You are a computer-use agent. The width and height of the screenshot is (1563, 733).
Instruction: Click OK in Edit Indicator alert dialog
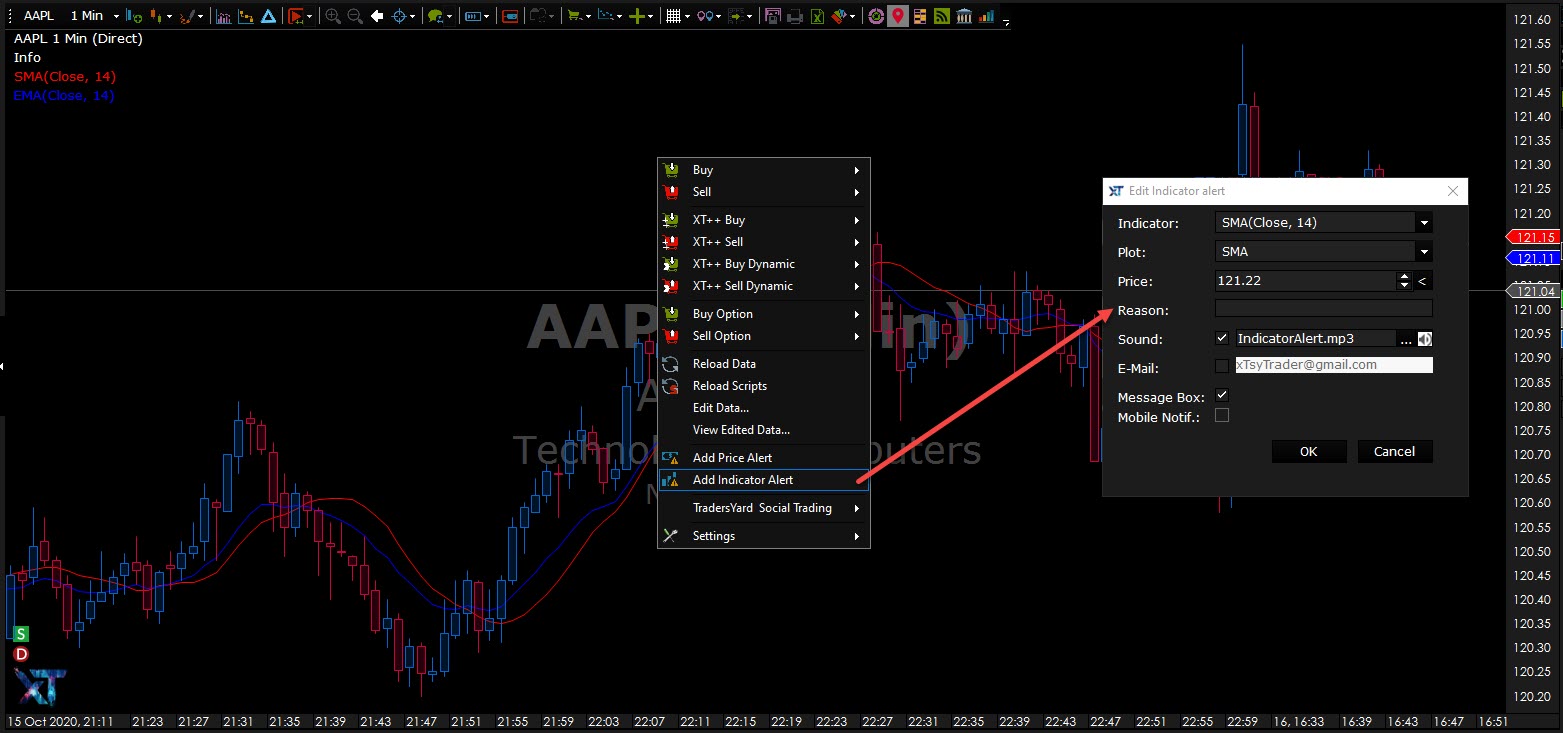[x=1308, y=451]
